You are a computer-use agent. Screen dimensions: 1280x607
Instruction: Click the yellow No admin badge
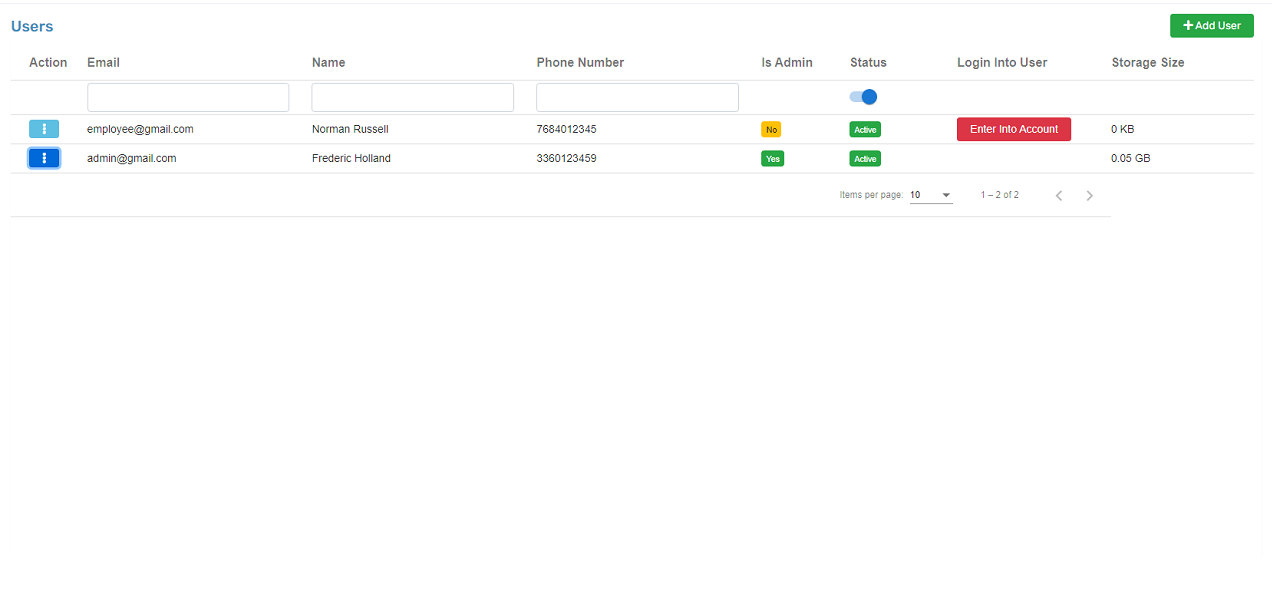[x=771, y=130]
